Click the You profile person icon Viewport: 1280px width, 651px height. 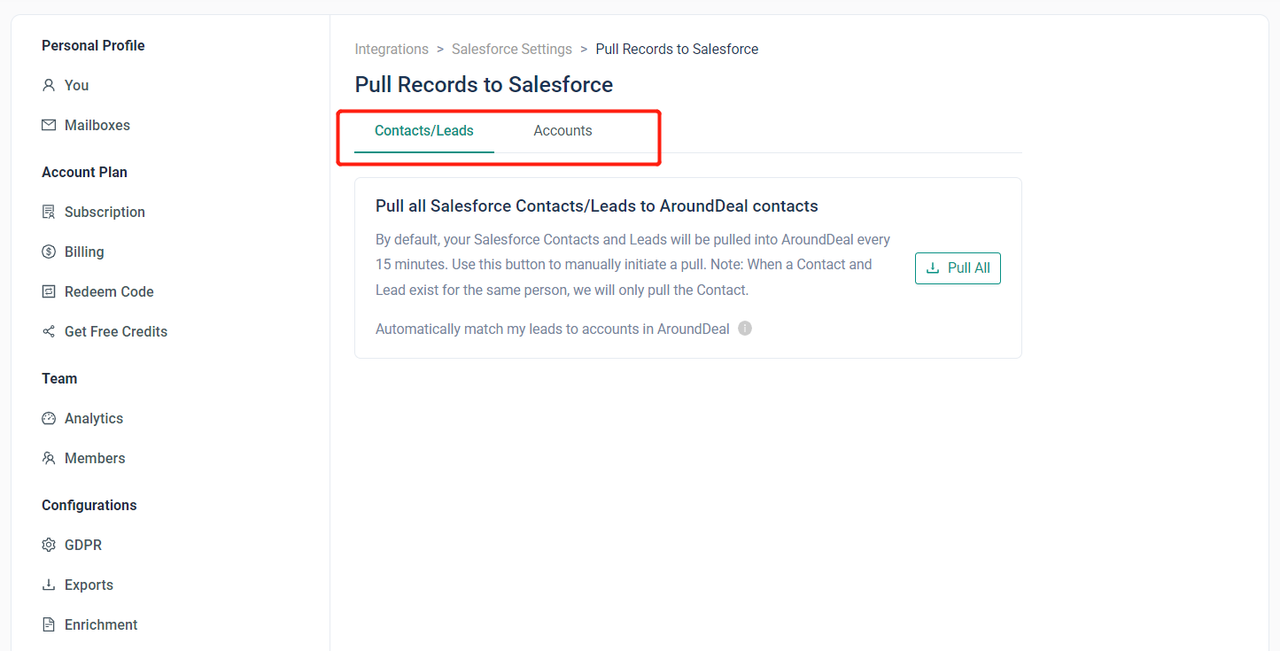[48, 86]
